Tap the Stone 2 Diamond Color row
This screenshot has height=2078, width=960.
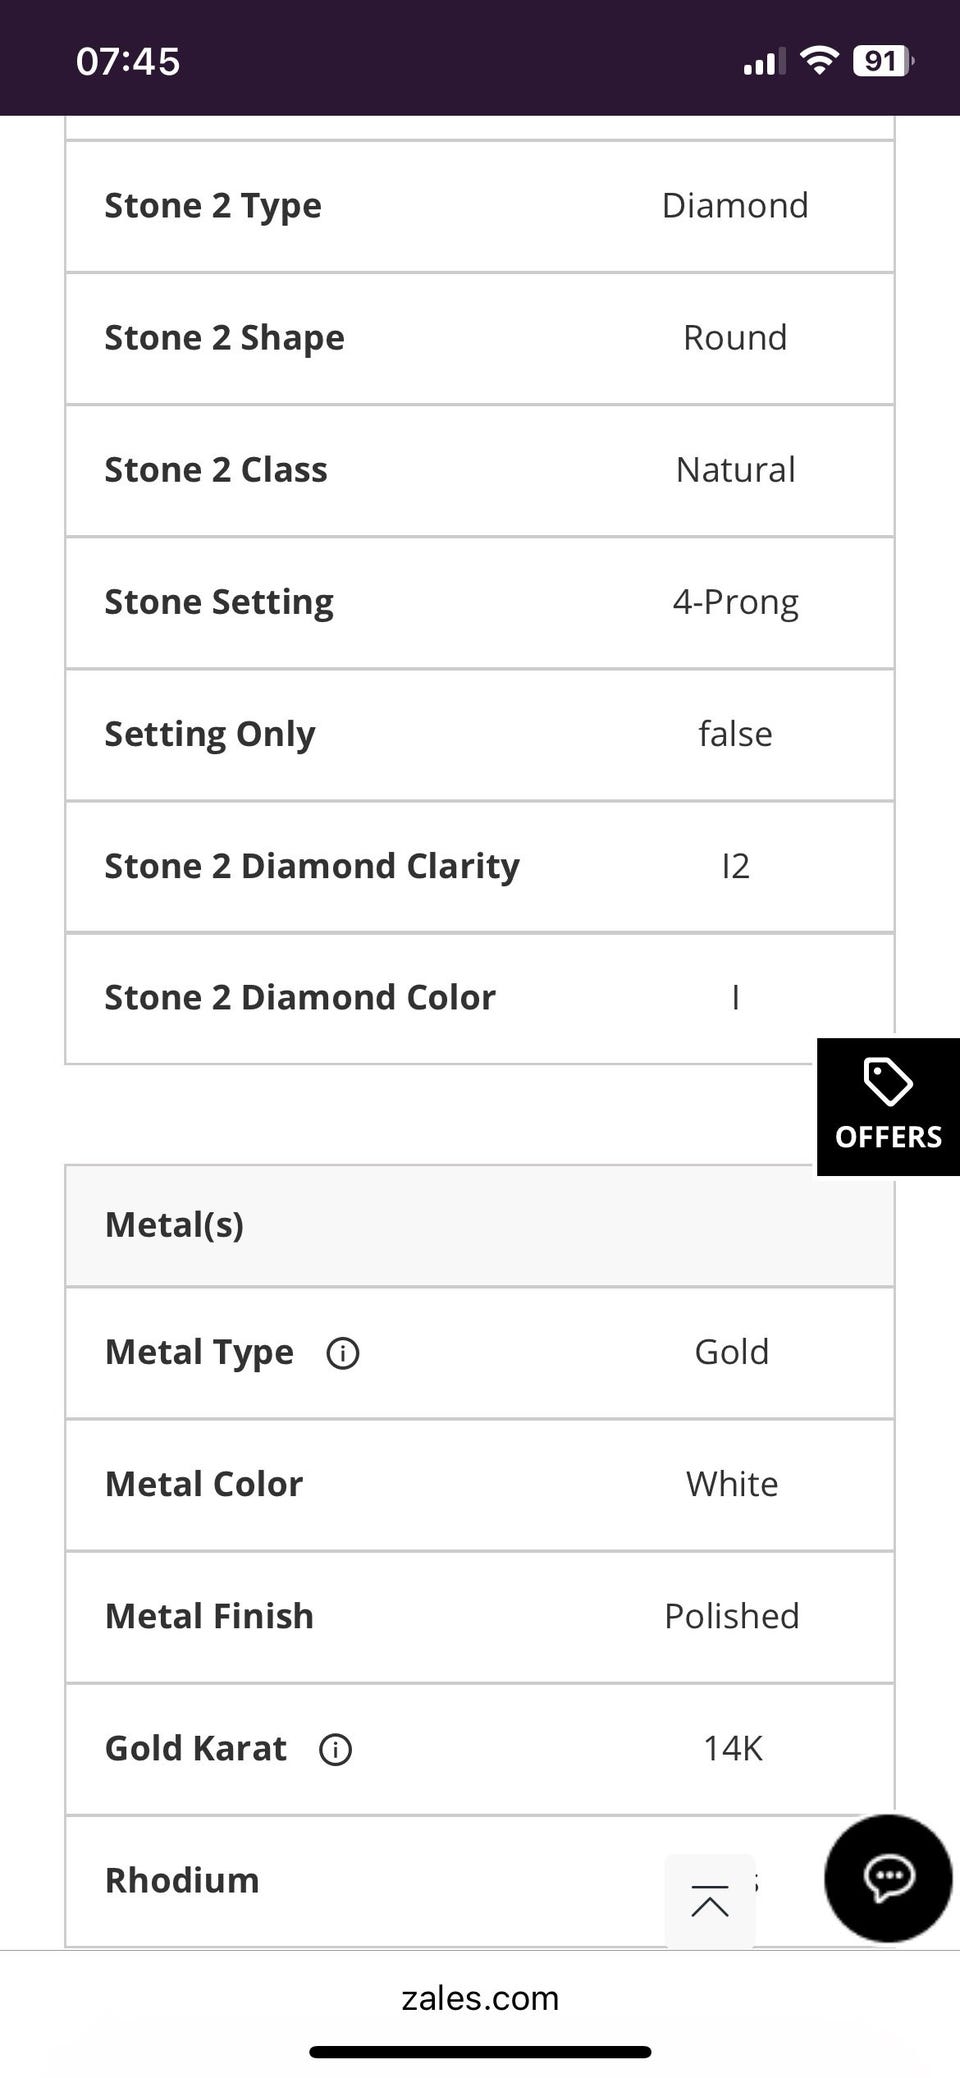point(480,998)
